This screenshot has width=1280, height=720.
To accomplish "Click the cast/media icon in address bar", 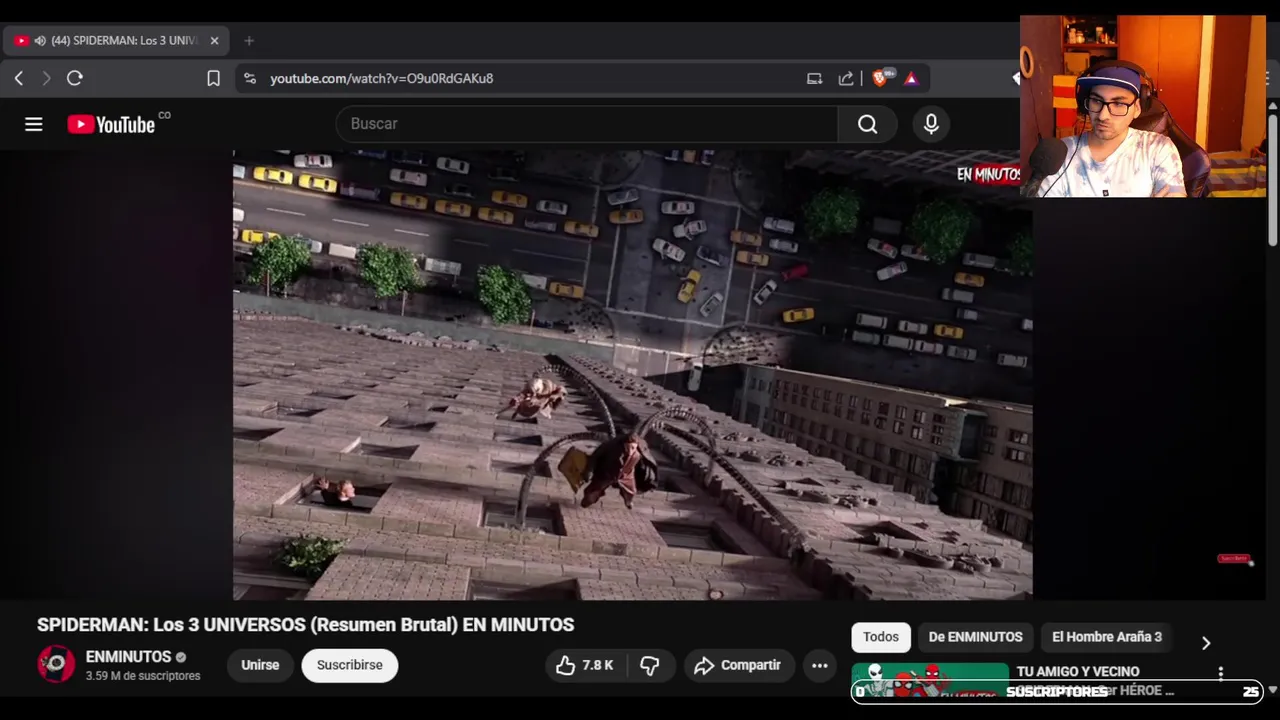I will click(x=814, y=78).
